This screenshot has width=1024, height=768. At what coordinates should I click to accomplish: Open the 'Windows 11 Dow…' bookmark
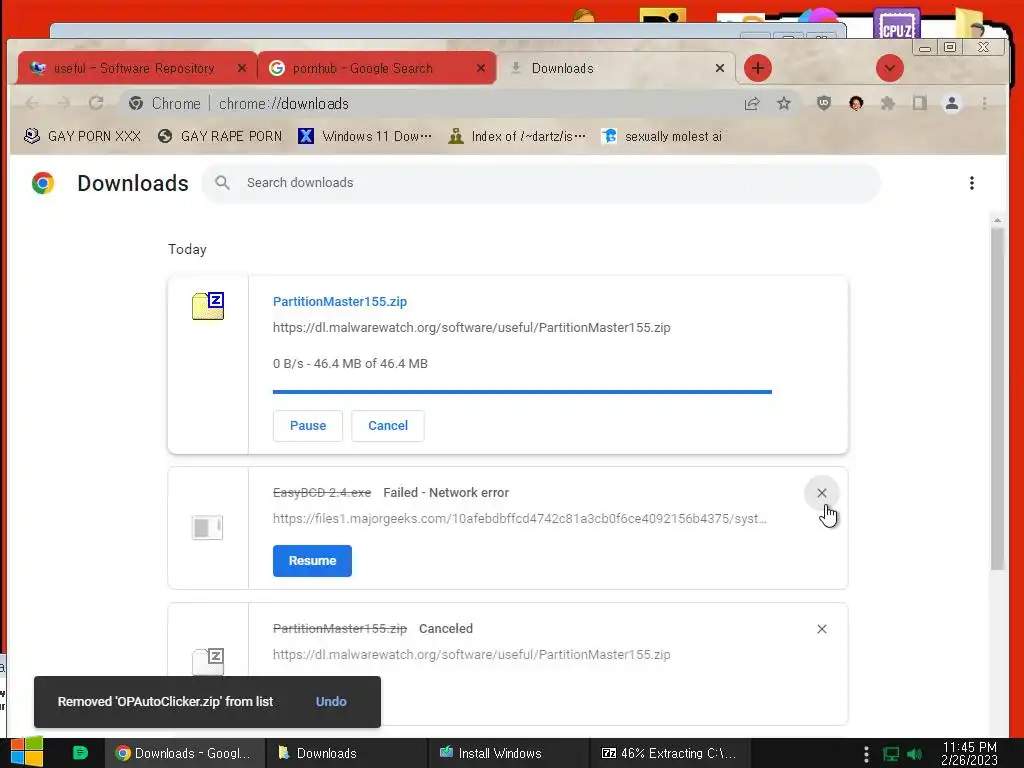coord(364,136)
